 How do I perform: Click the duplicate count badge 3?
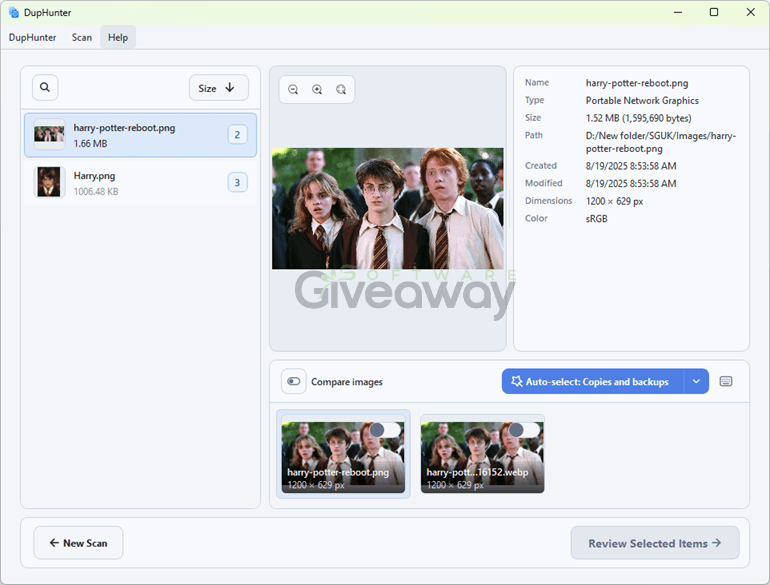(x=237, y=183)
